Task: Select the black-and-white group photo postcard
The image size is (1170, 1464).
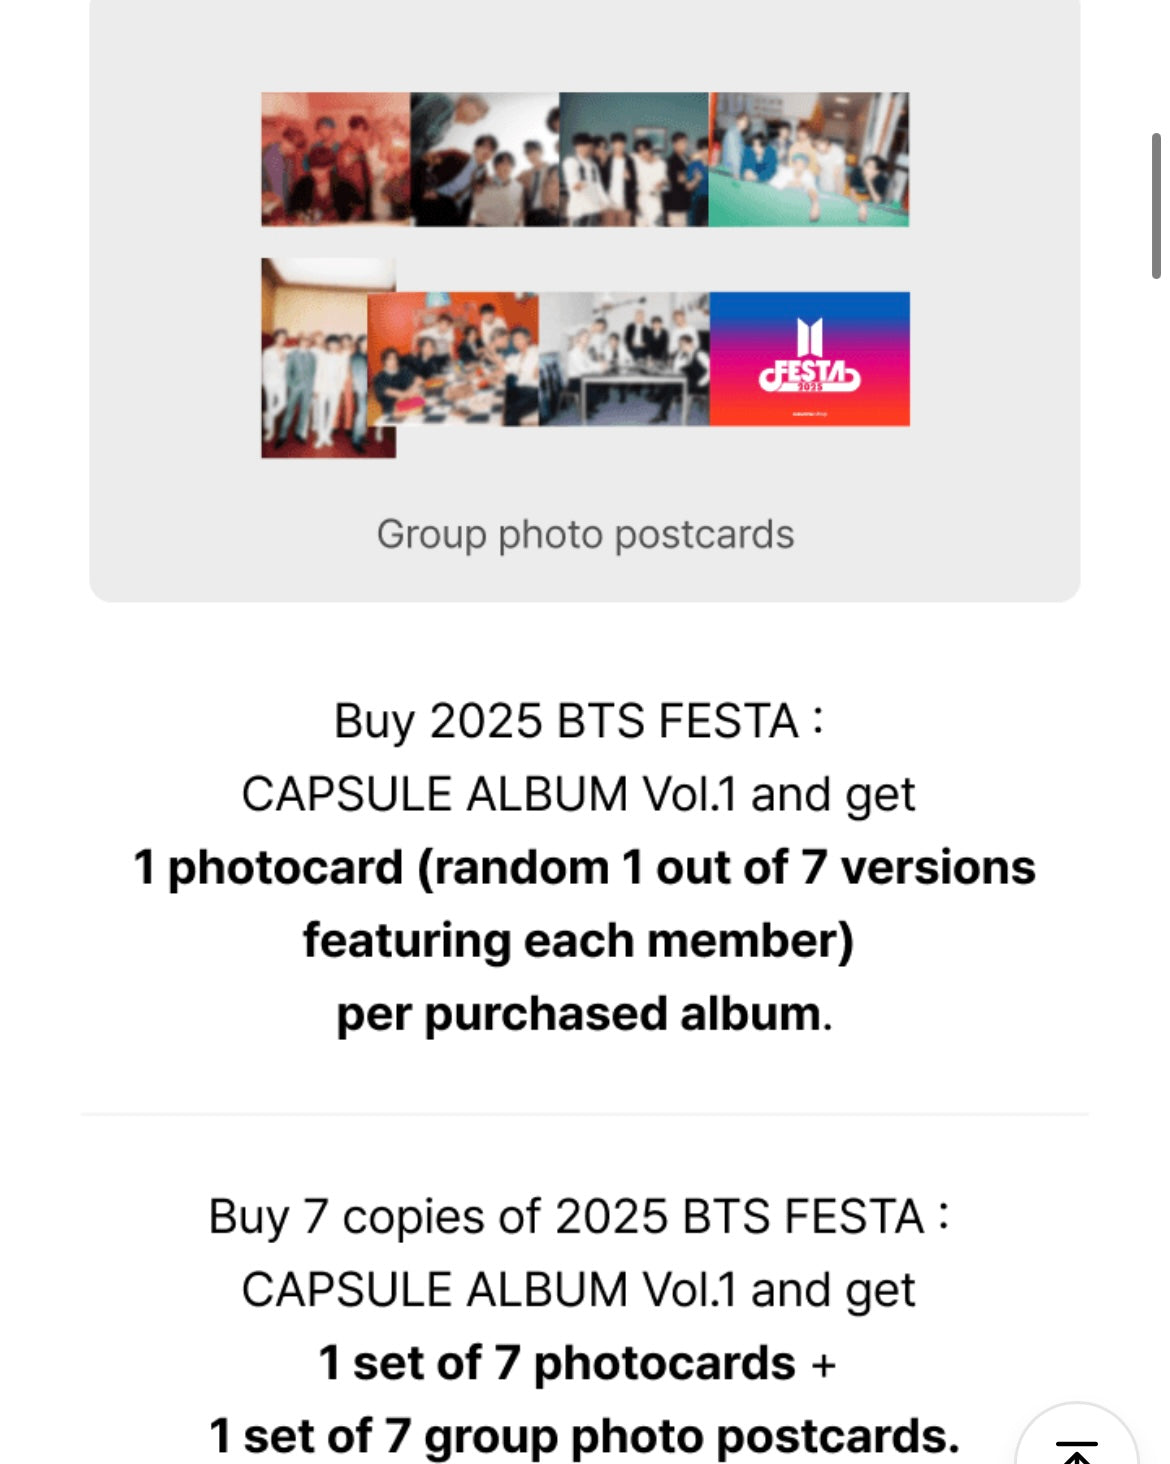Action: coord(484,159)
